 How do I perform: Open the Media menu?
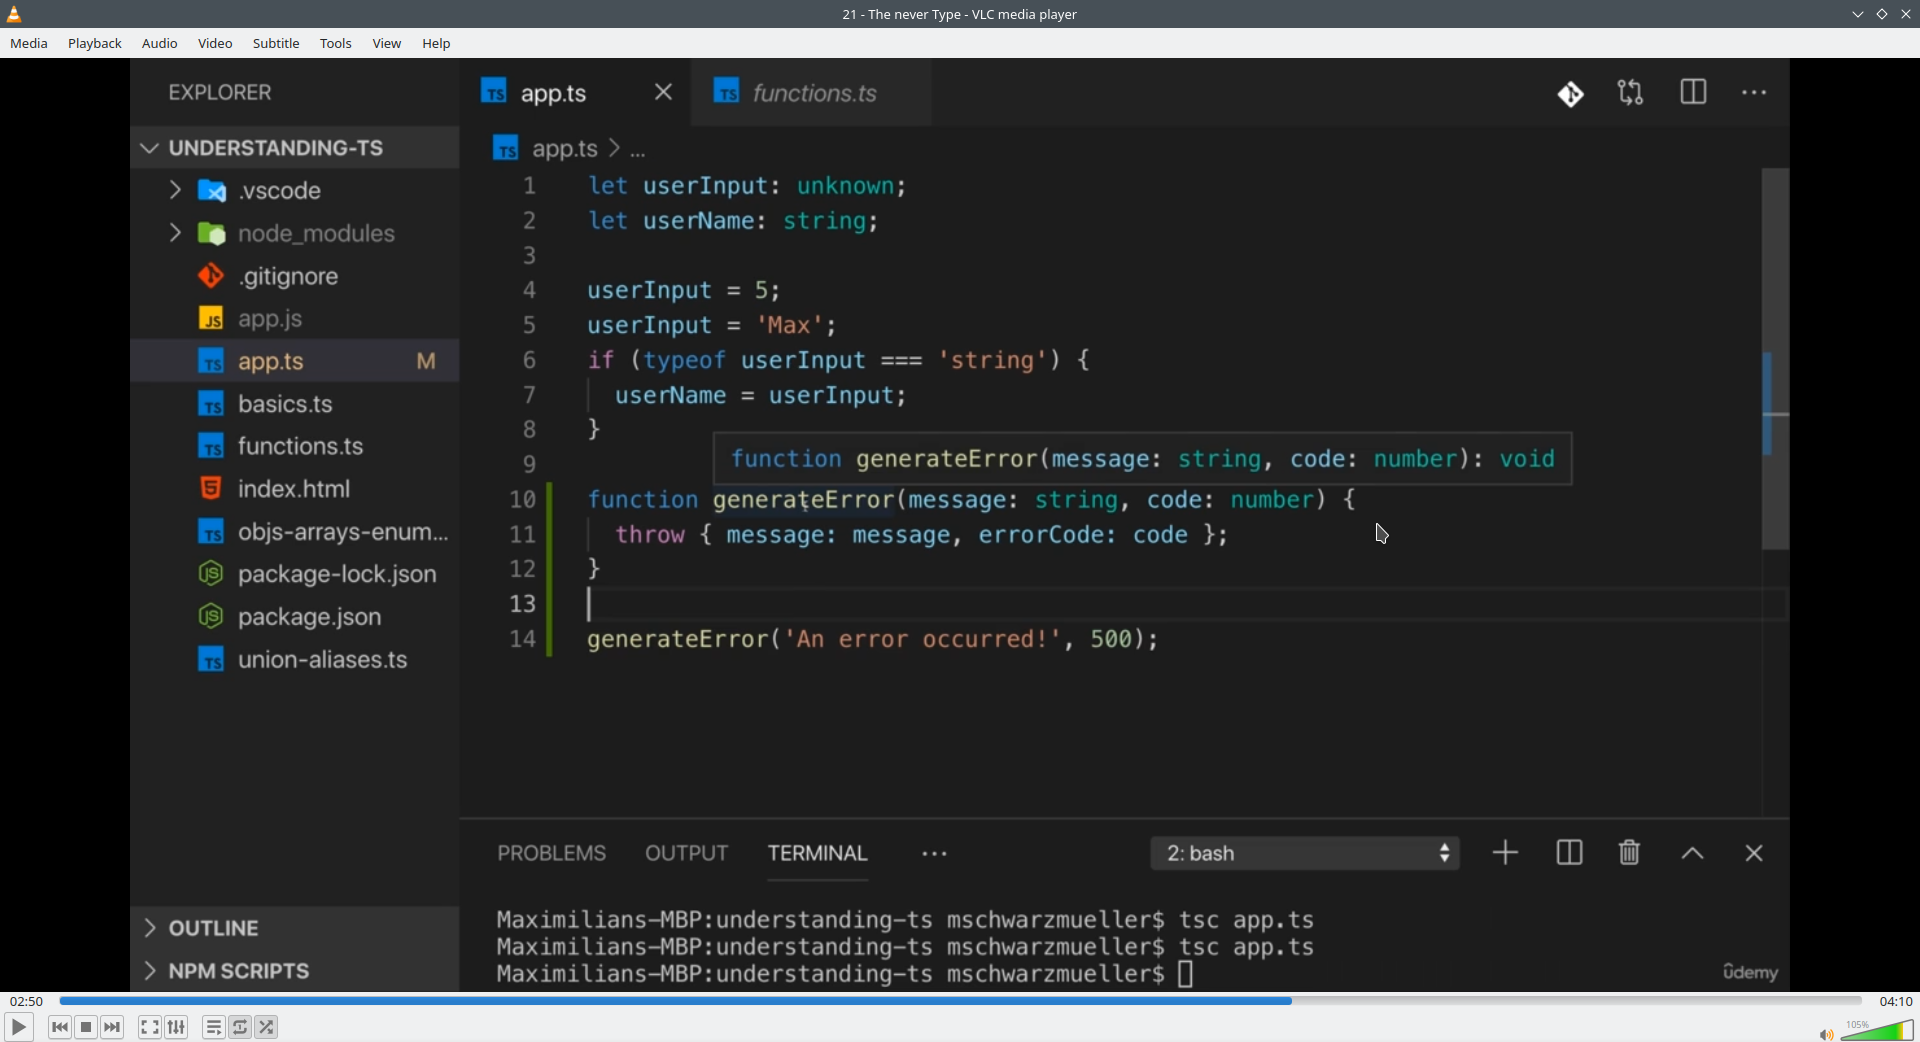click(x=29, y=44)
